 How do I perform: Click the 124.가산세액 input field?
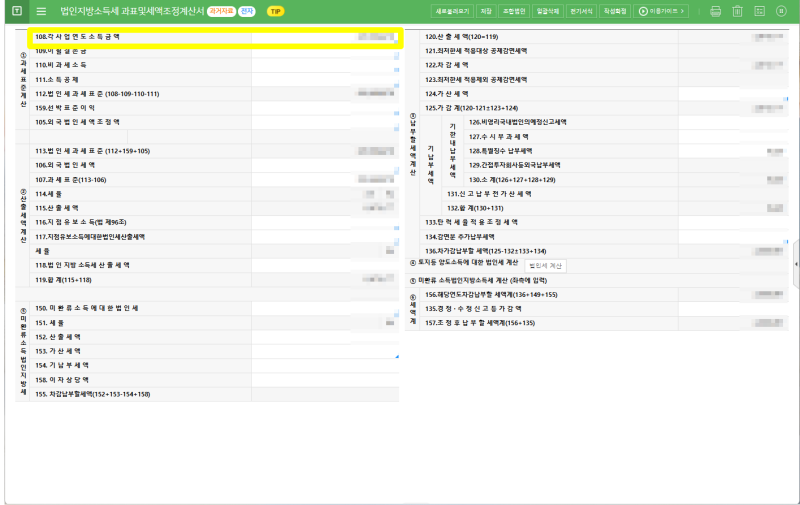733,94
